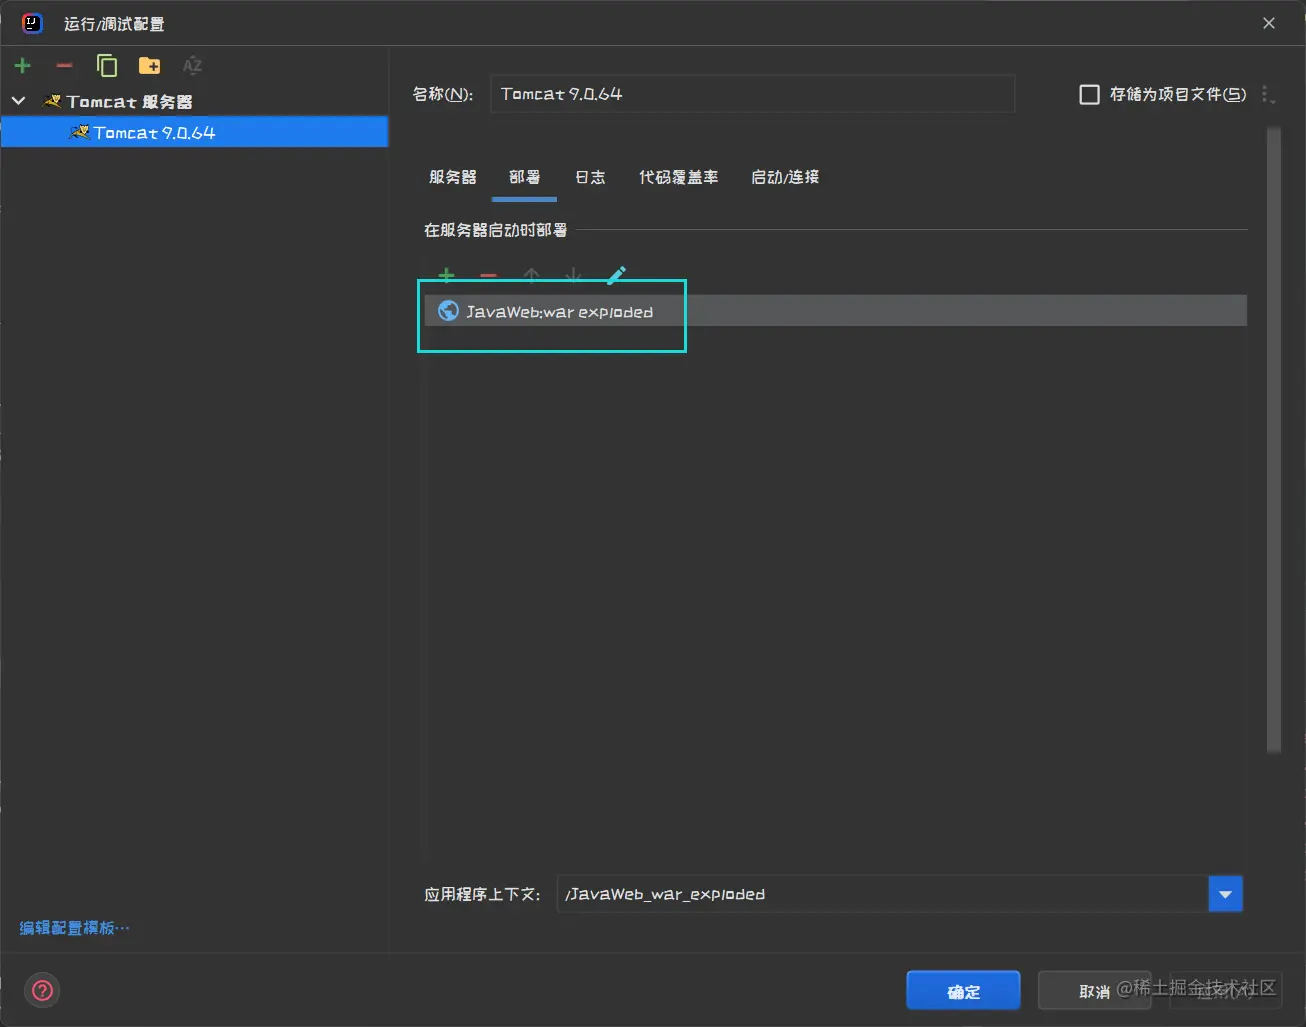Open the vertical dots options menu
Image resolution: width=1306 pixels, height=1027 pixels.
1267,94
